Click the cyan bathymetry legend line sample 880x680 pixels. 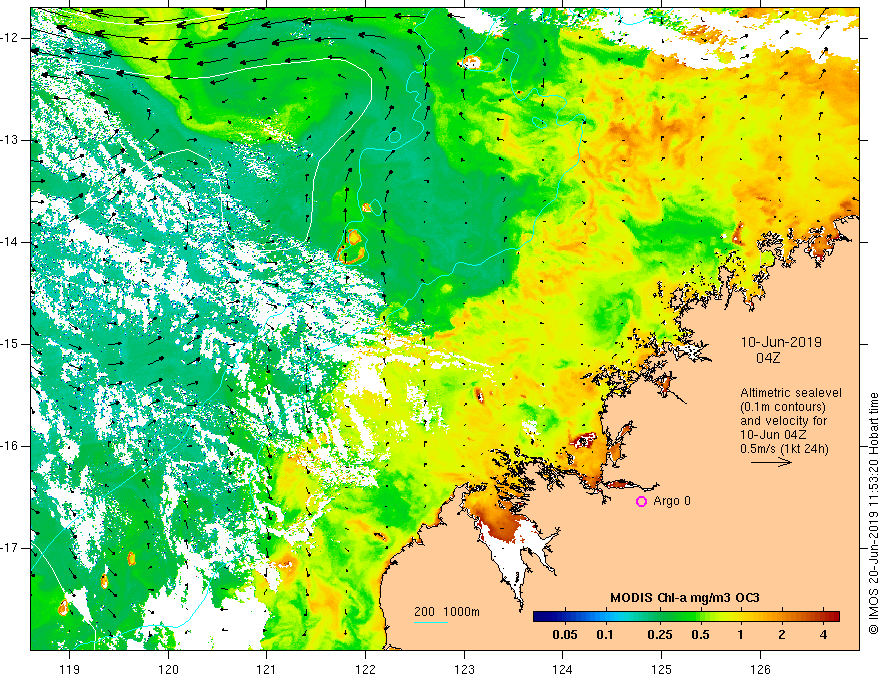pyautogui.click(x=431, y=622)
